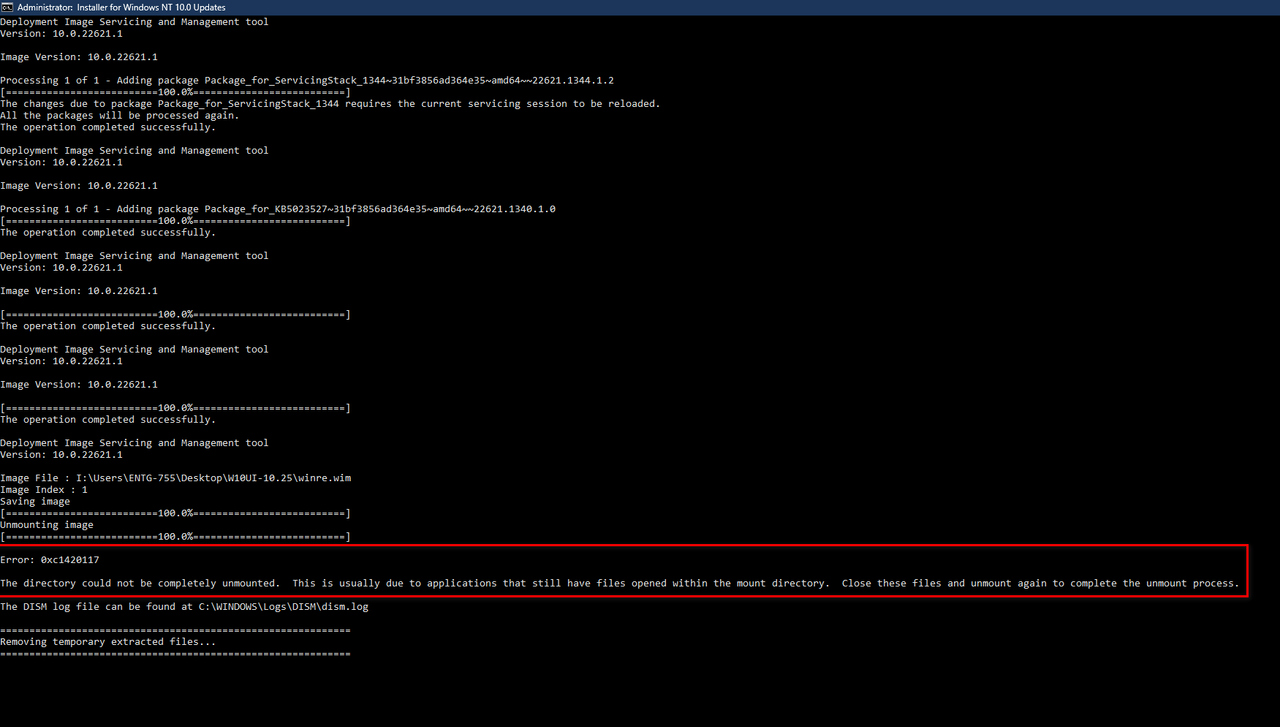Click the window title 'Administrator: Installer for Windows NT 10.0 Updates'
Image resolution: width=1280 pixels, height=727 pixels.
tap(121, 7)
